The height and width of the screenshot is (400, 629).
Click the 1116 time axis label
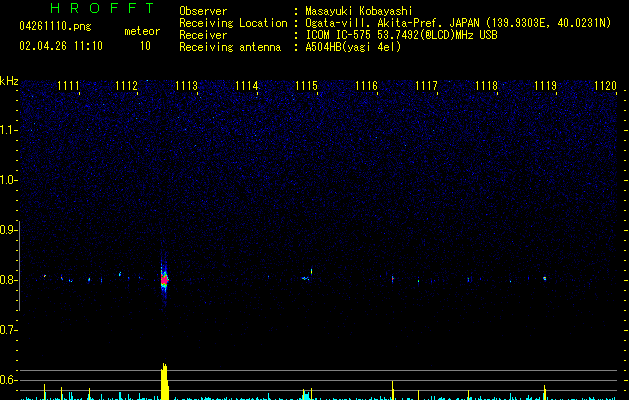point(366,86)
